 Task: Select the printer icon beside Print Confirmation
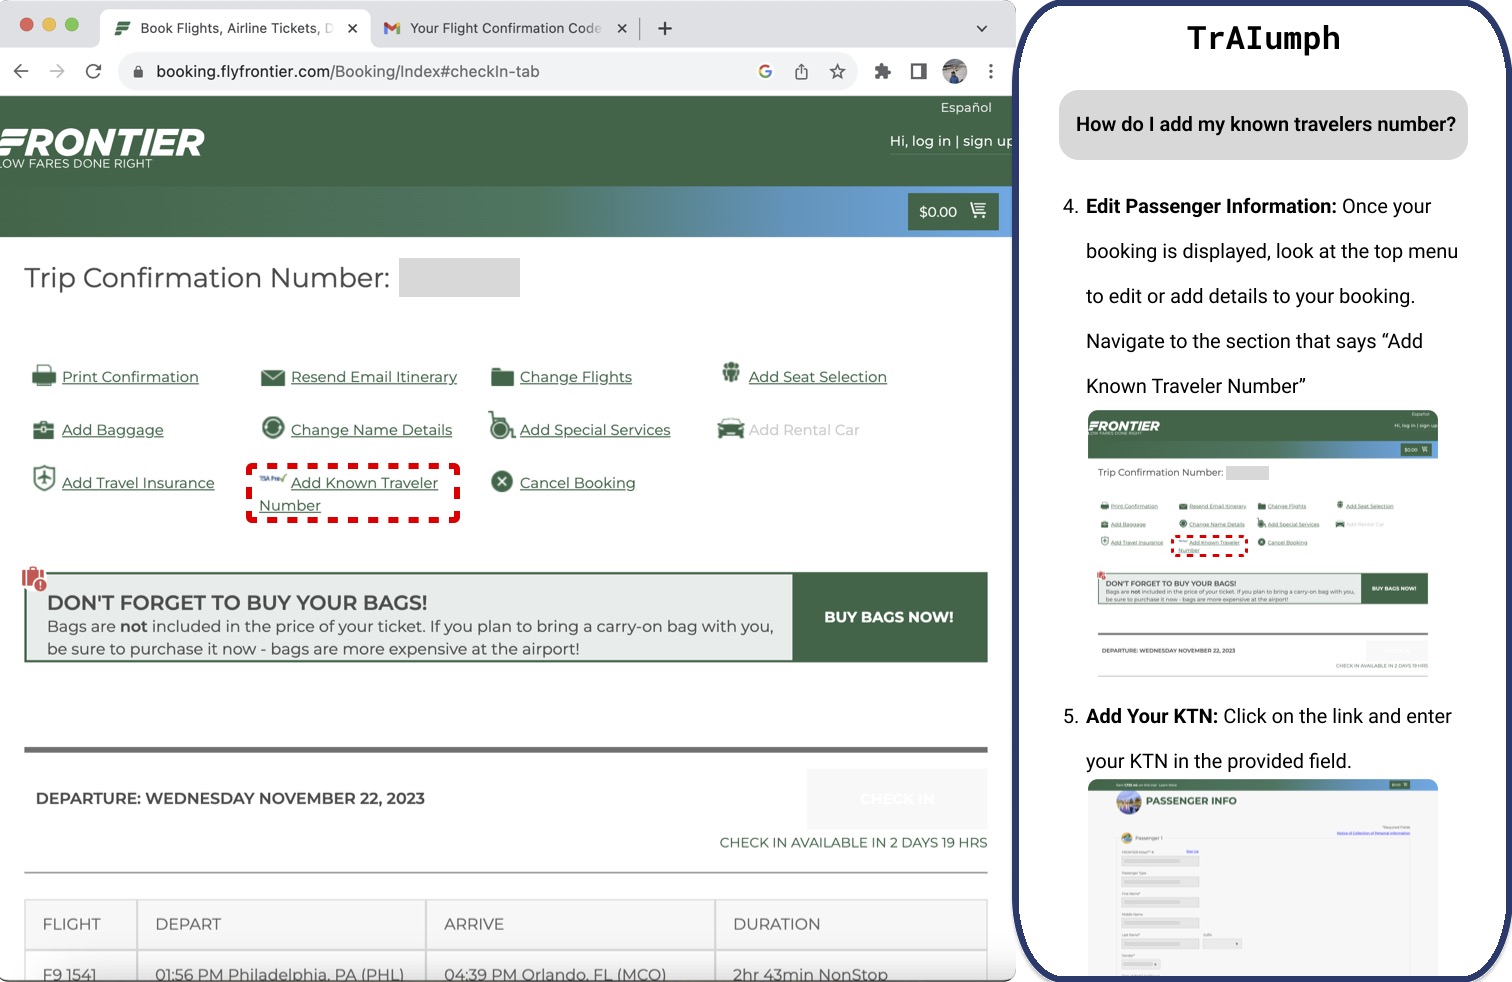tap(44, 376)
